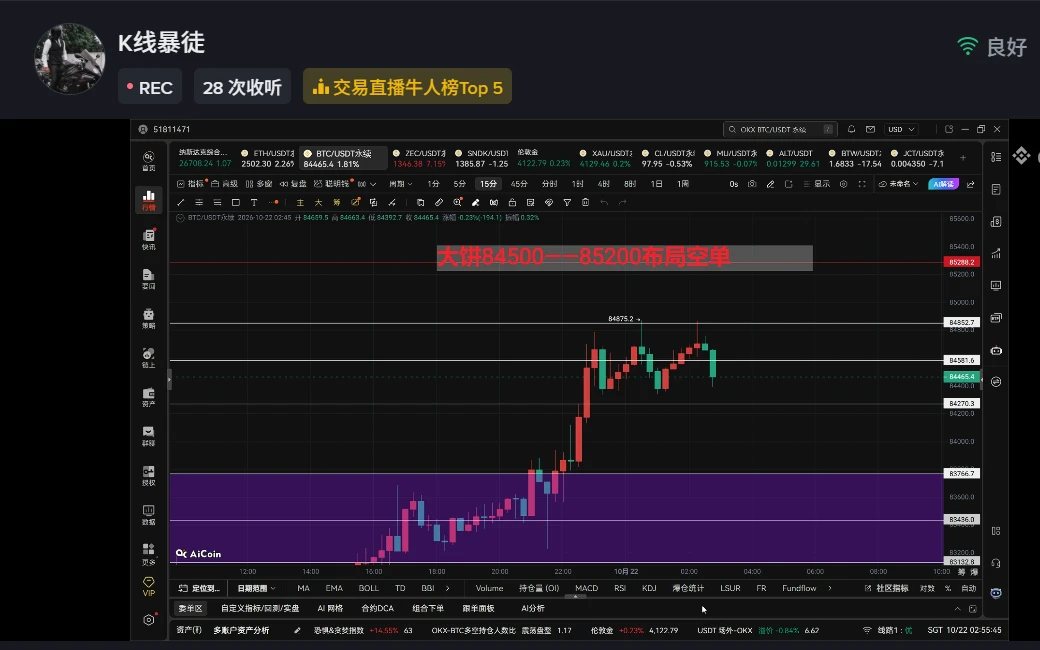Click the filter funnel icon in drawing toolbar
Viewport: 1040px width, 650px height.
tap(567, 202)
